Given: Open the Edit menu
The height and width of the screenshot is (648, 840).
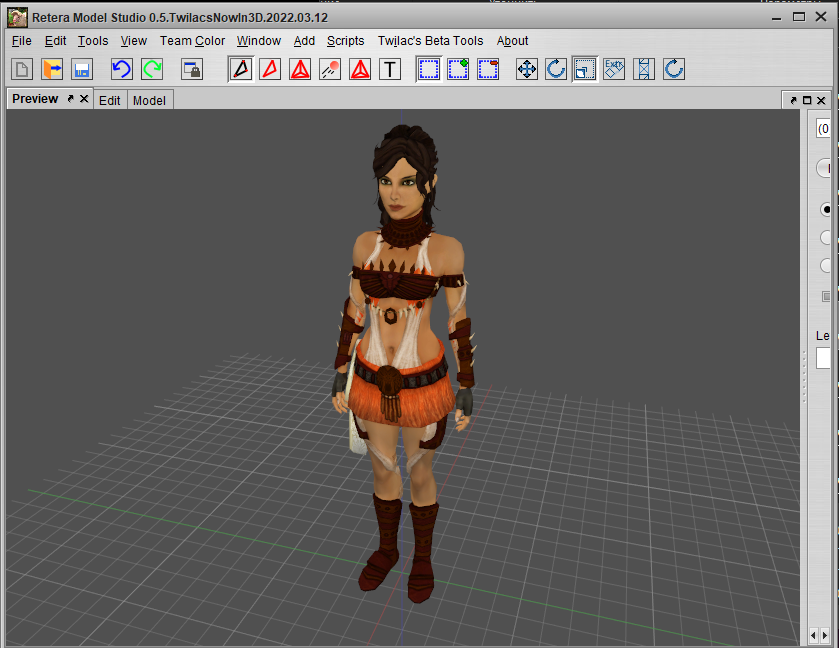Looking at the screenshot, I should 55,41.
